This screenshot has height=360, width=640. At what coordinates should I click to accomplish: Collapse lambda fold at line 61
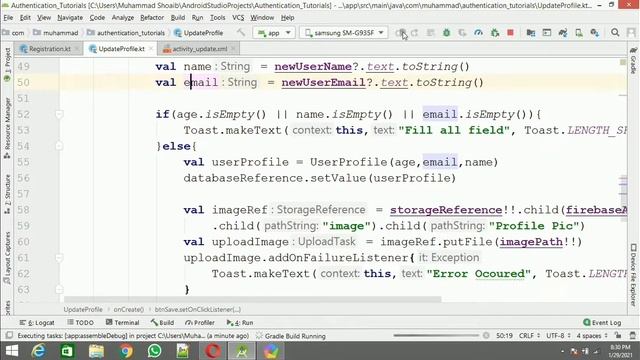click(x=59, y=258)
